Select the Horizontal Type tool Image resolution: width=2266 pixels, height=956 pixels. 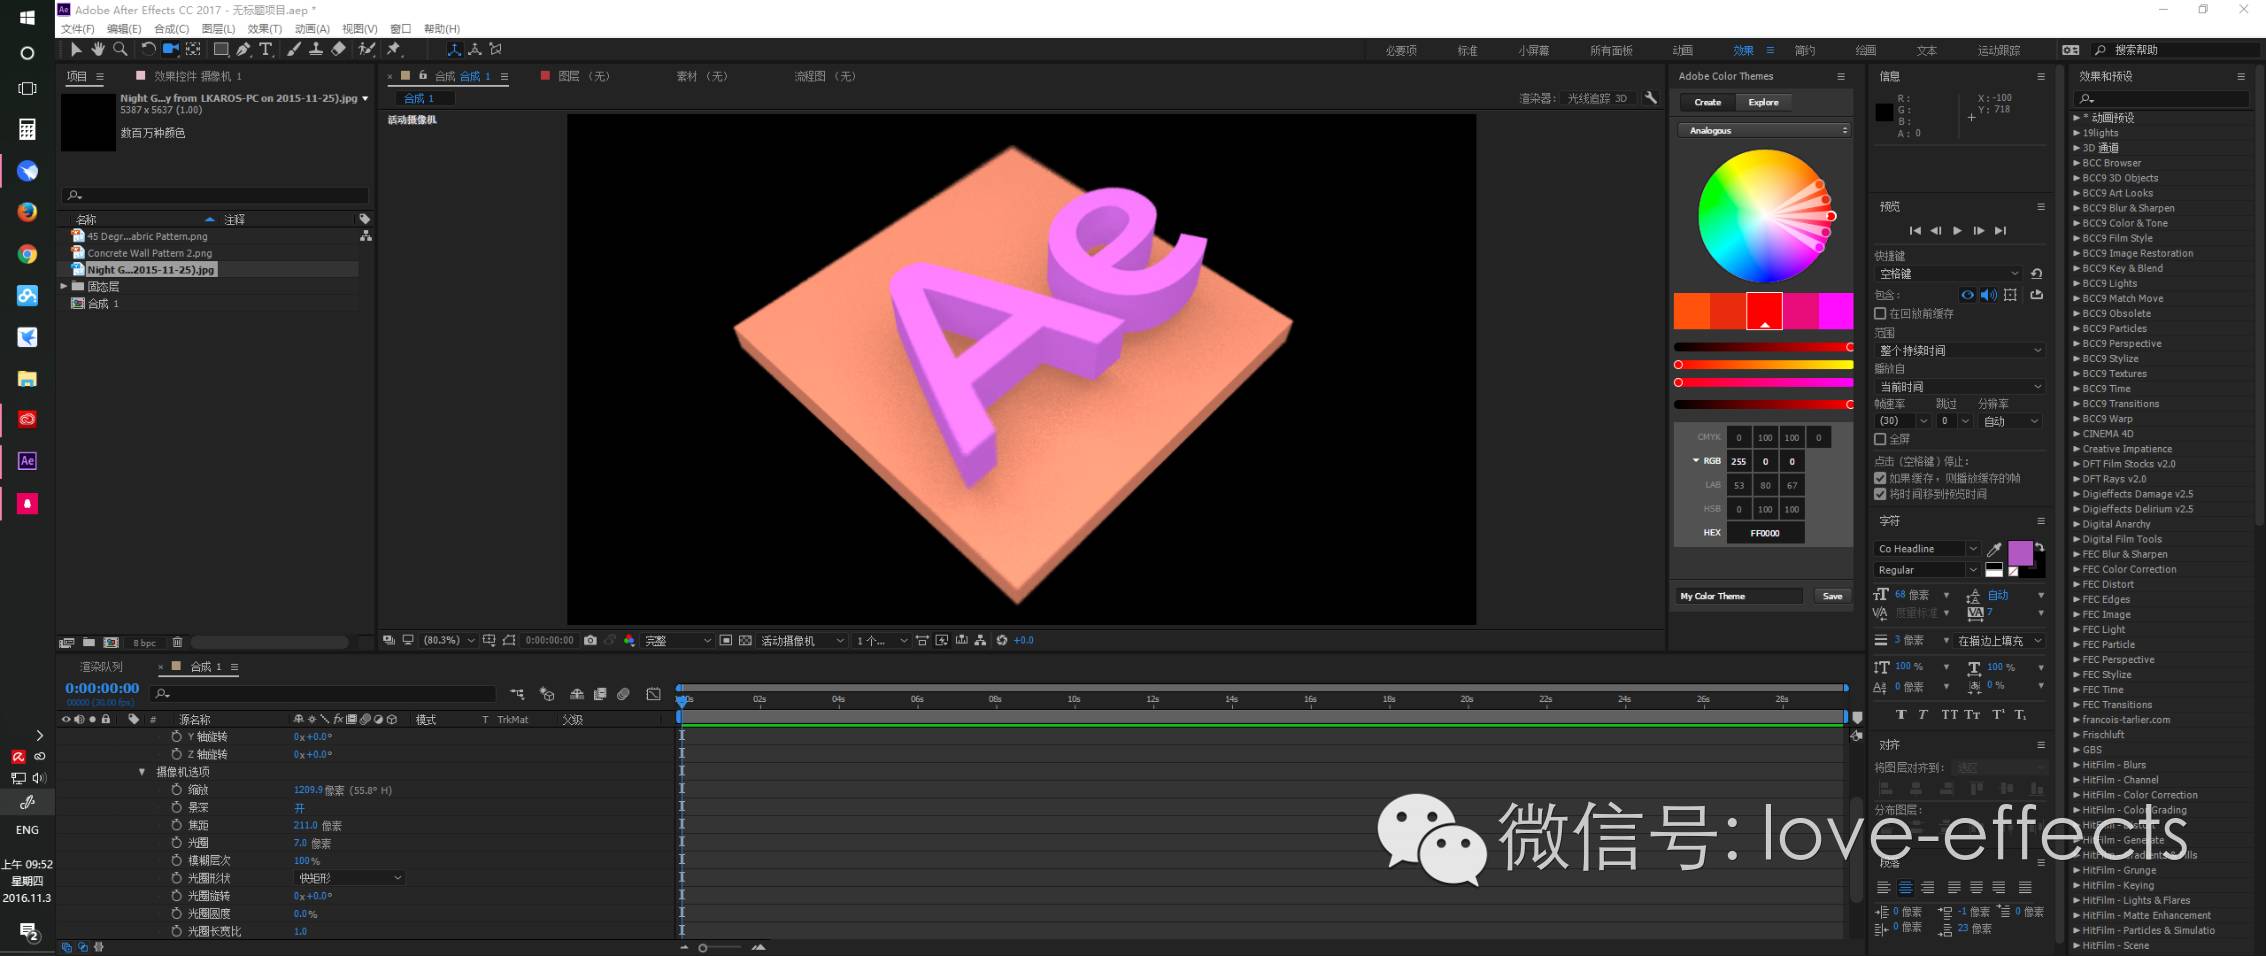(265, 49)
